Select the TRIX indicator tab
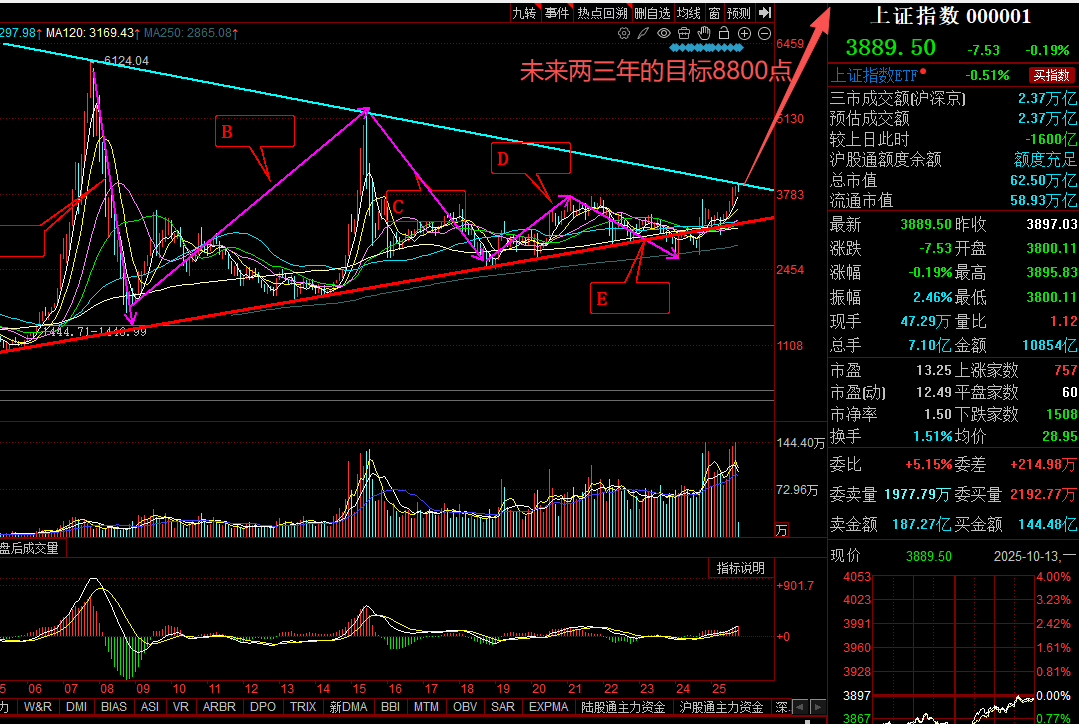 click(303, 707)
